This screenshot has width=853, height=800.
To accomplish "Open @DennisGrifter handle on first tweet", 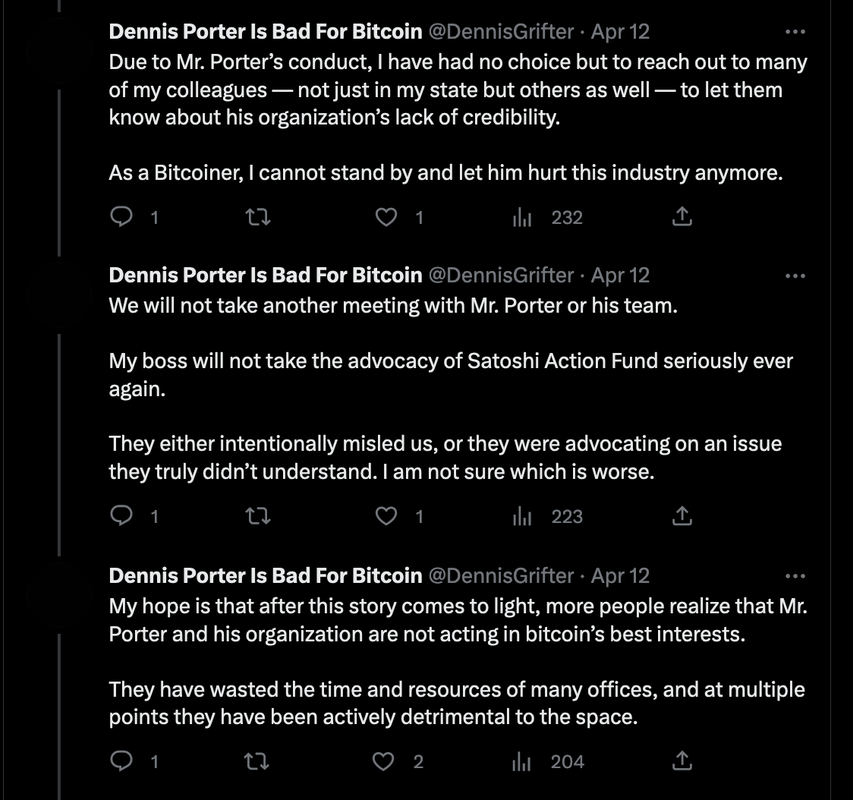I will point(500,32).
